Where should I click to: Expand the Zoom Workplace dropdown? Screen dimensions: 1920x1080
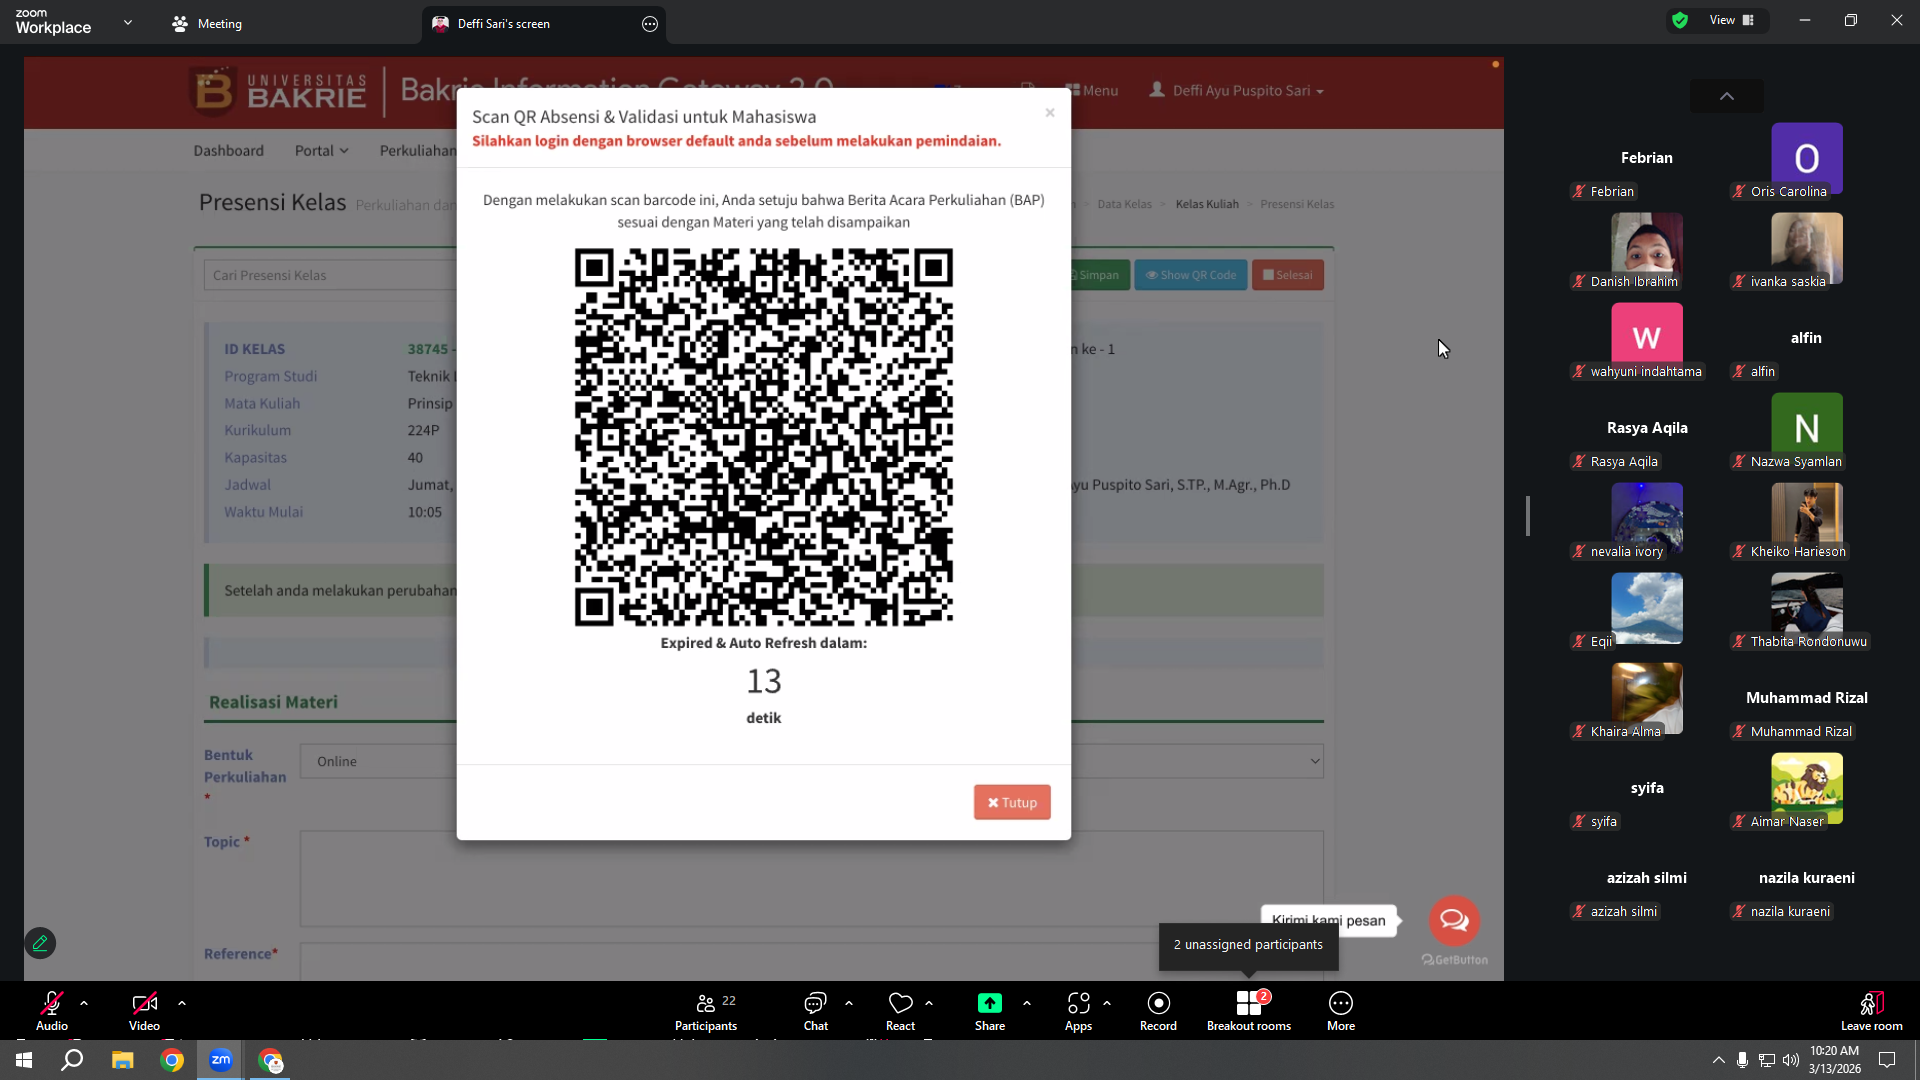coord(128,22)
